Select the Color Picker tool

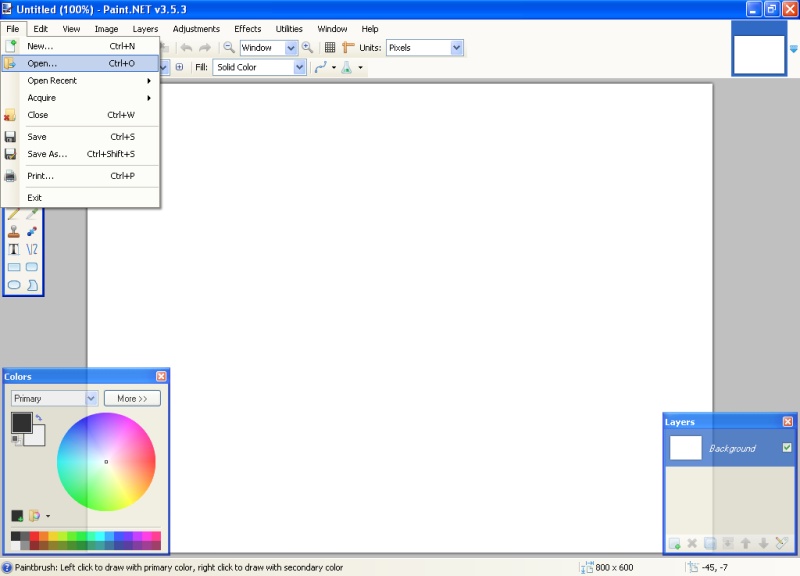[x=29, y=214]
